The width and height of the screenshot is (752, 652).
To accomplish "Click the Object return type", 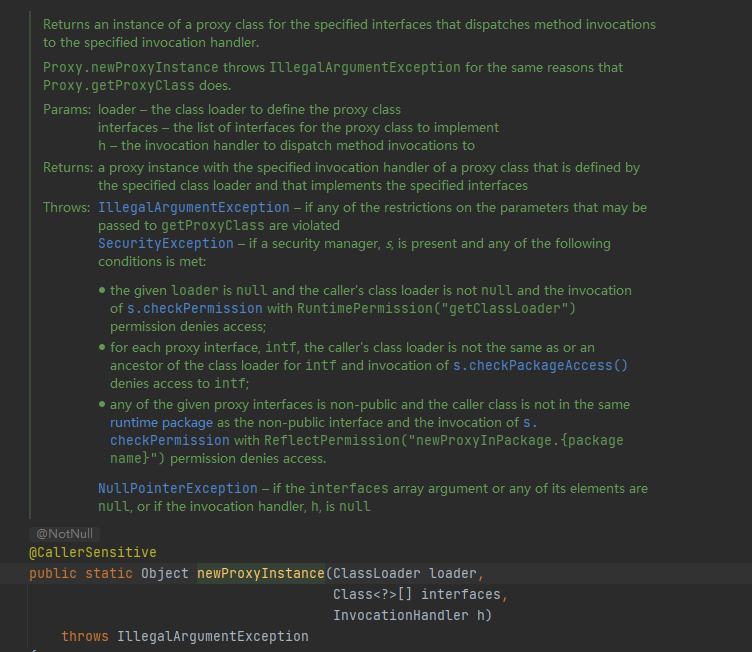I will tap(165, 573).
